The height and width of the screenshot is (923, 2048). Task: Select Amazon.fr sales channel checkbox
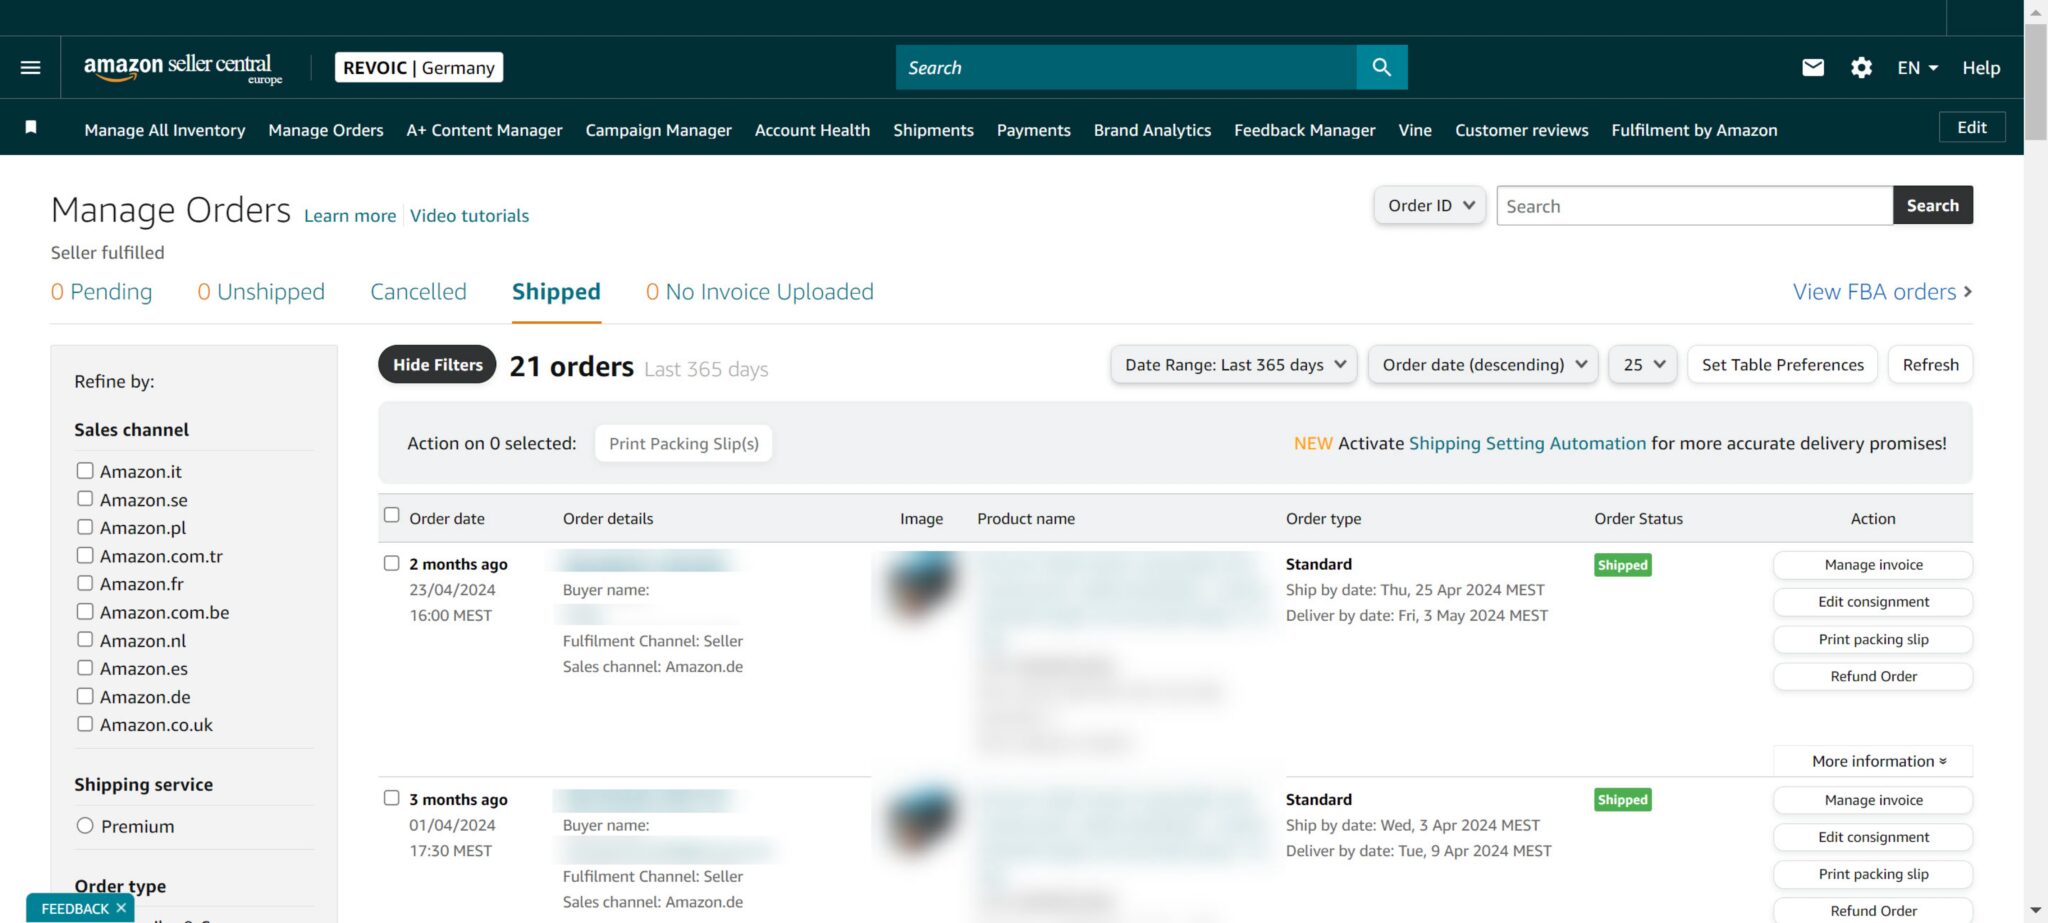coord(85,583)
